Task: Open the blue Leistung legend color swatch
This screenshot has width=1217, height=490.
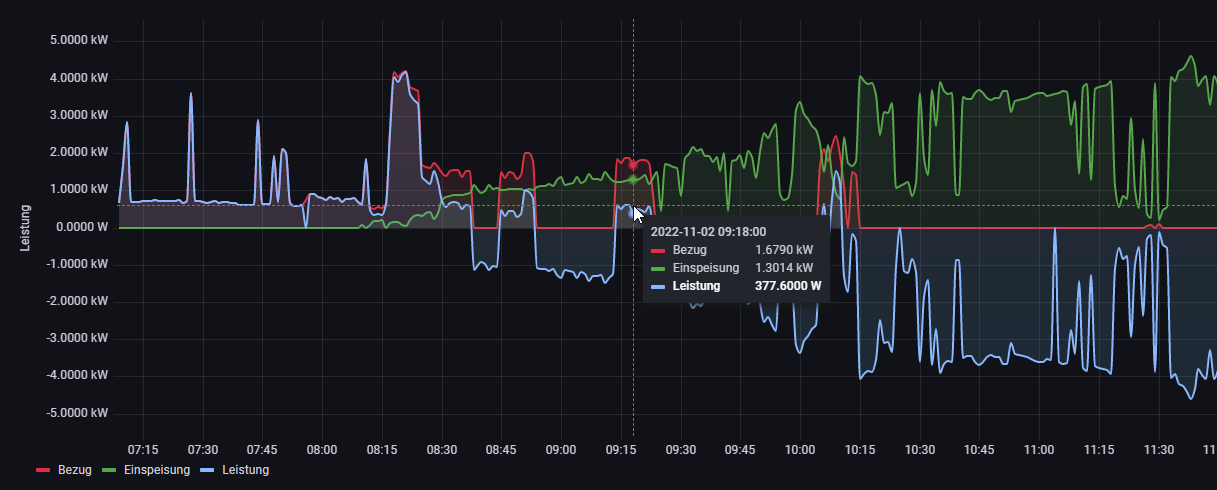Action: click(208, 470)
